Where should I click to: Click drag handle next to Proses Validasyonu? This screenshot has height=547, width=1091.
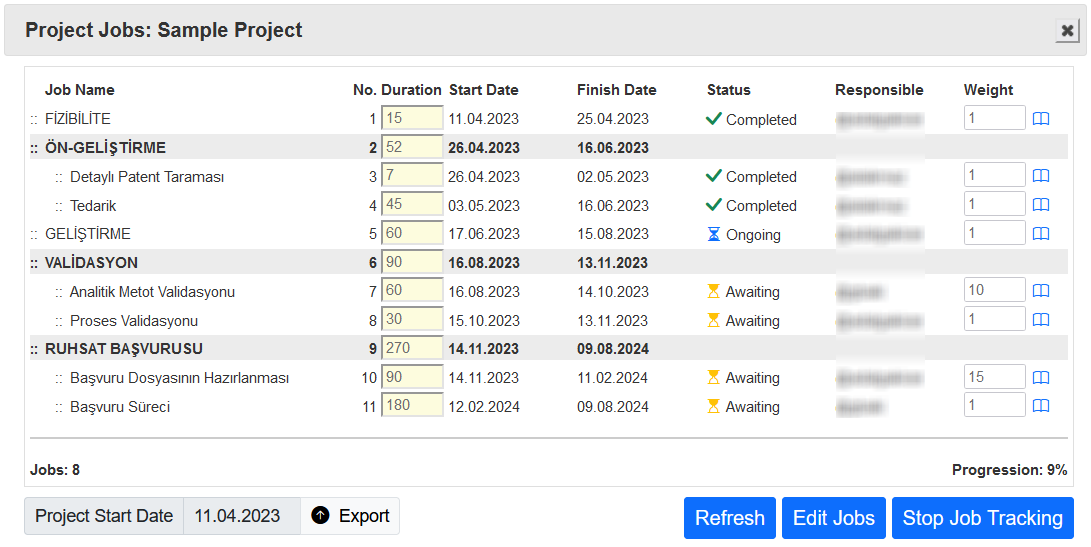pyautogui.click(x=59, y=321)
